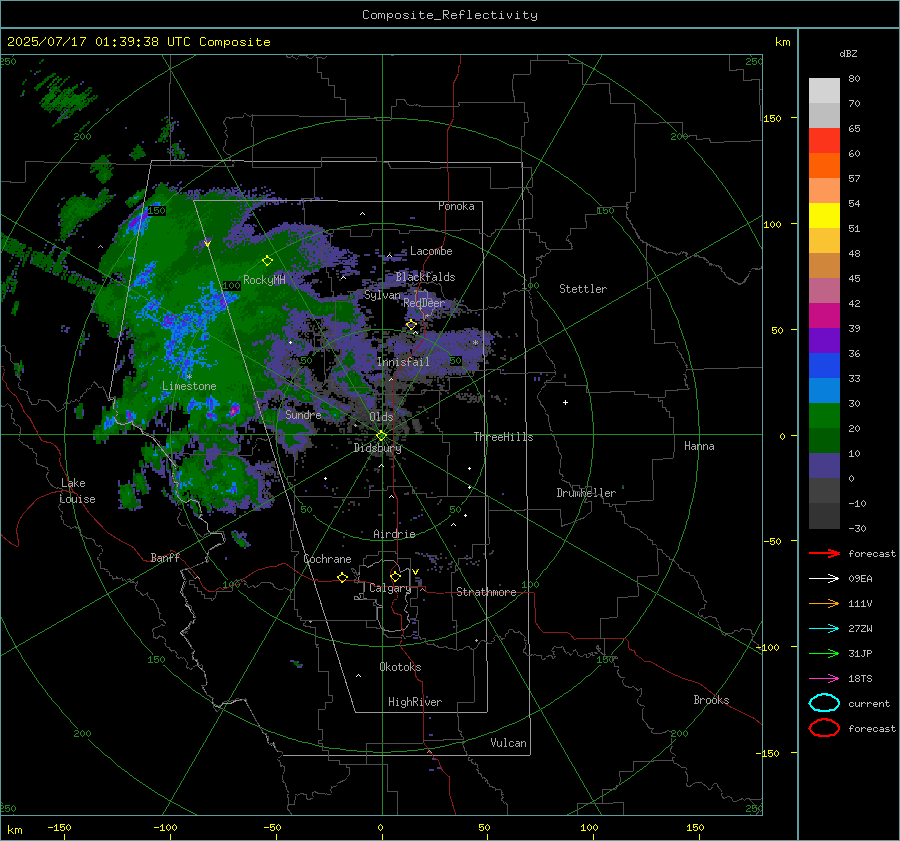Click the Cochrane label
This screenshot has height=841, width=900.
(x=327, y=559)
